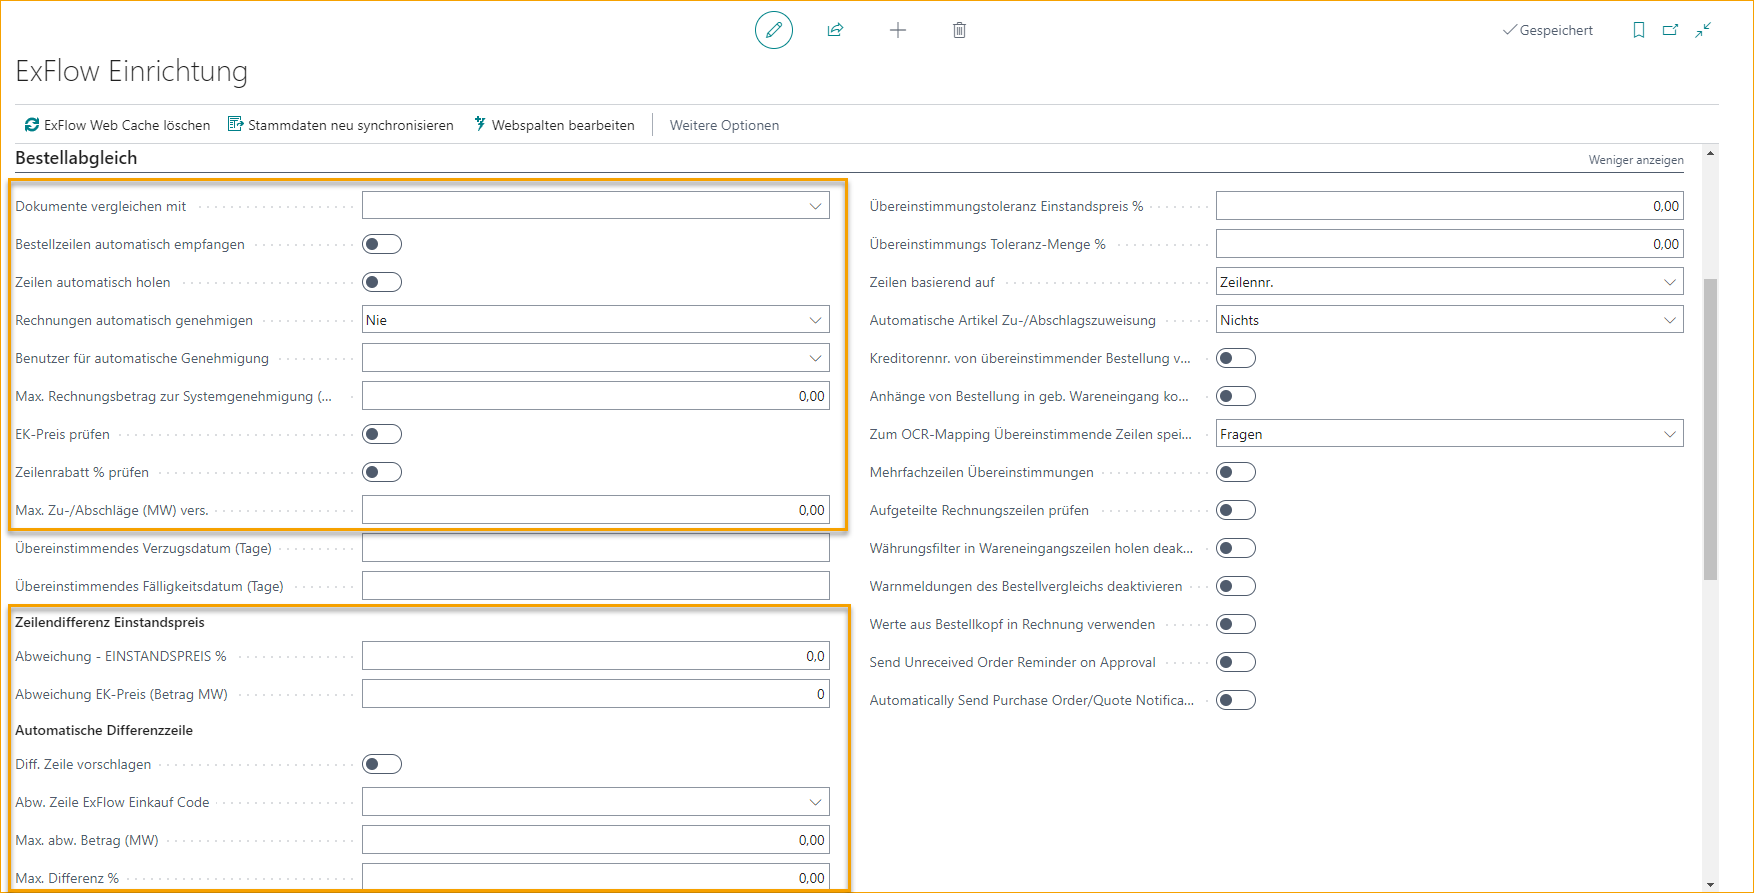The height and width of the screenshot is (893, 1754).
Task: Click the Gespeichert status indicator
Action: [x=1548, y=30]
